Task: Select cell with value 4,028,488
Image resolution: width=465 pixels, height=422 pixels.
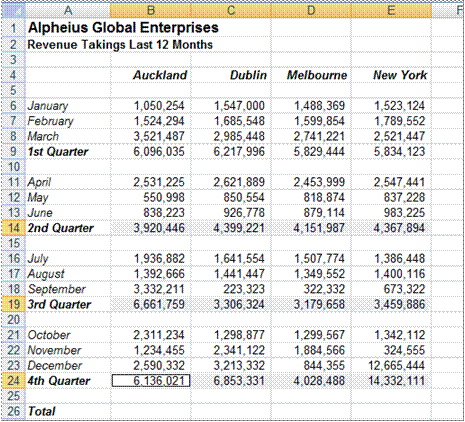Action: point(311,381)
